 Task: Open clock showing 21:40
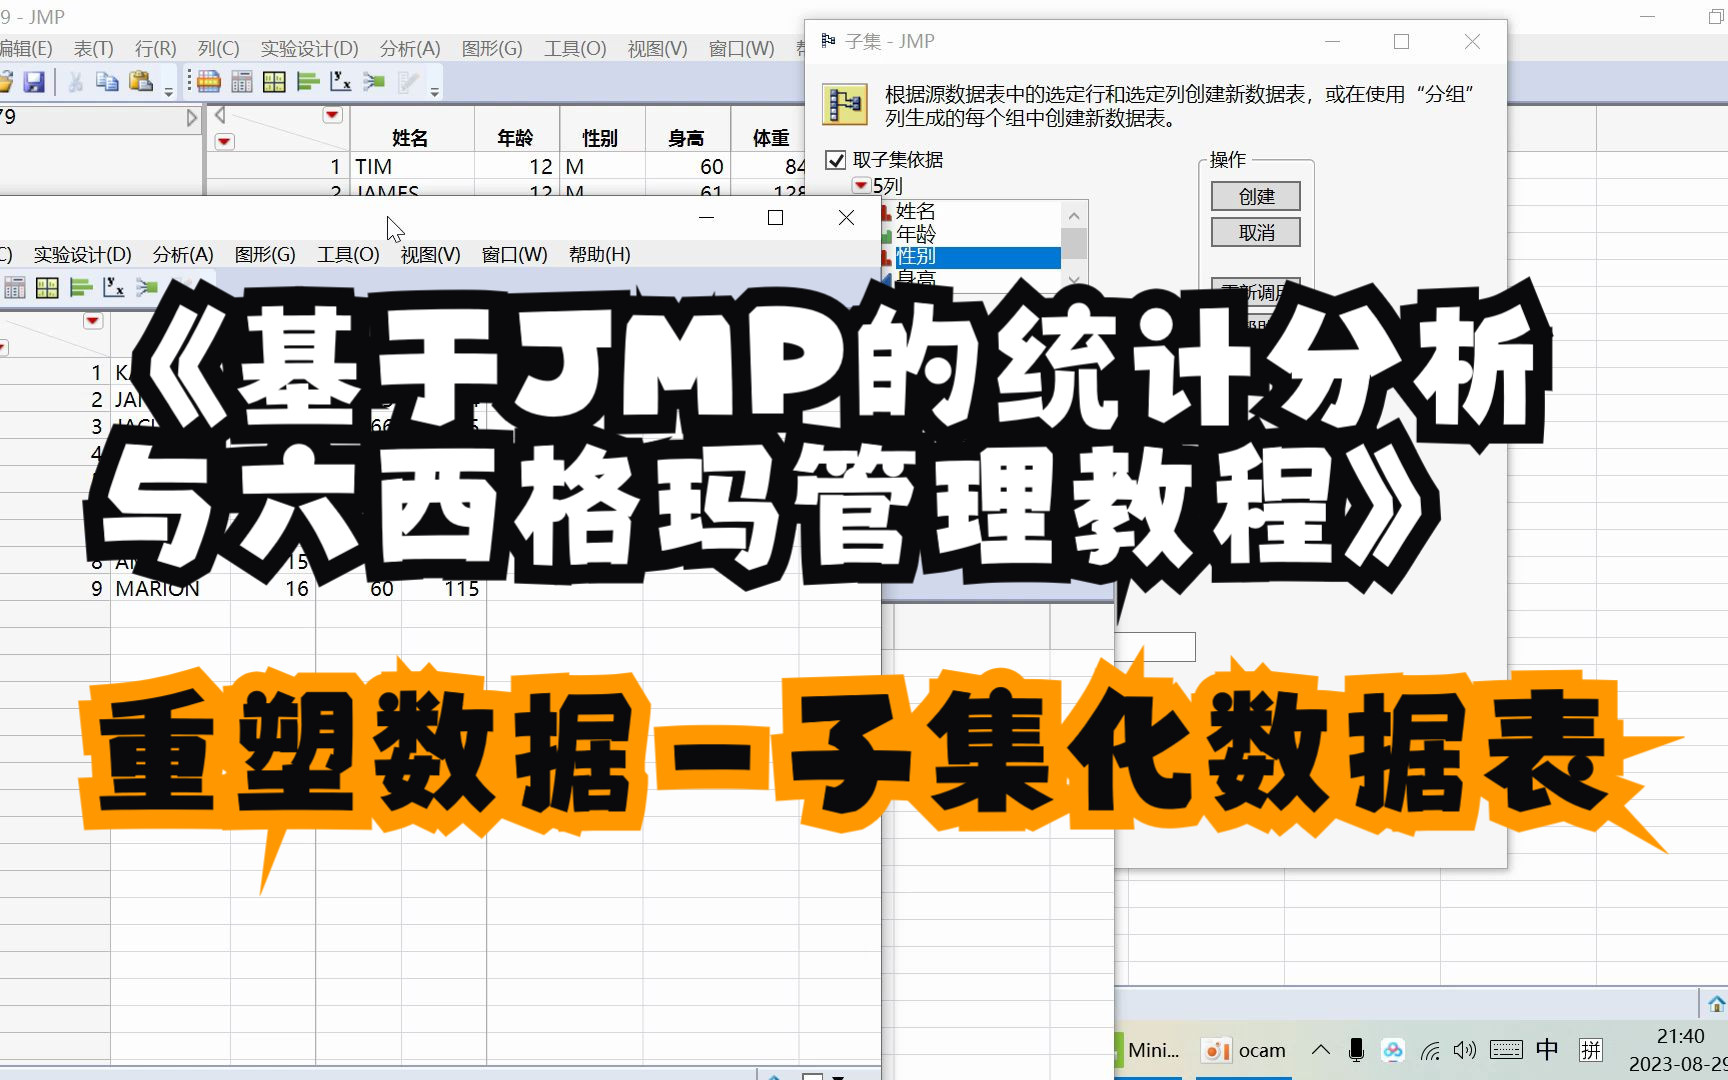click(x=1680, y=1036)
